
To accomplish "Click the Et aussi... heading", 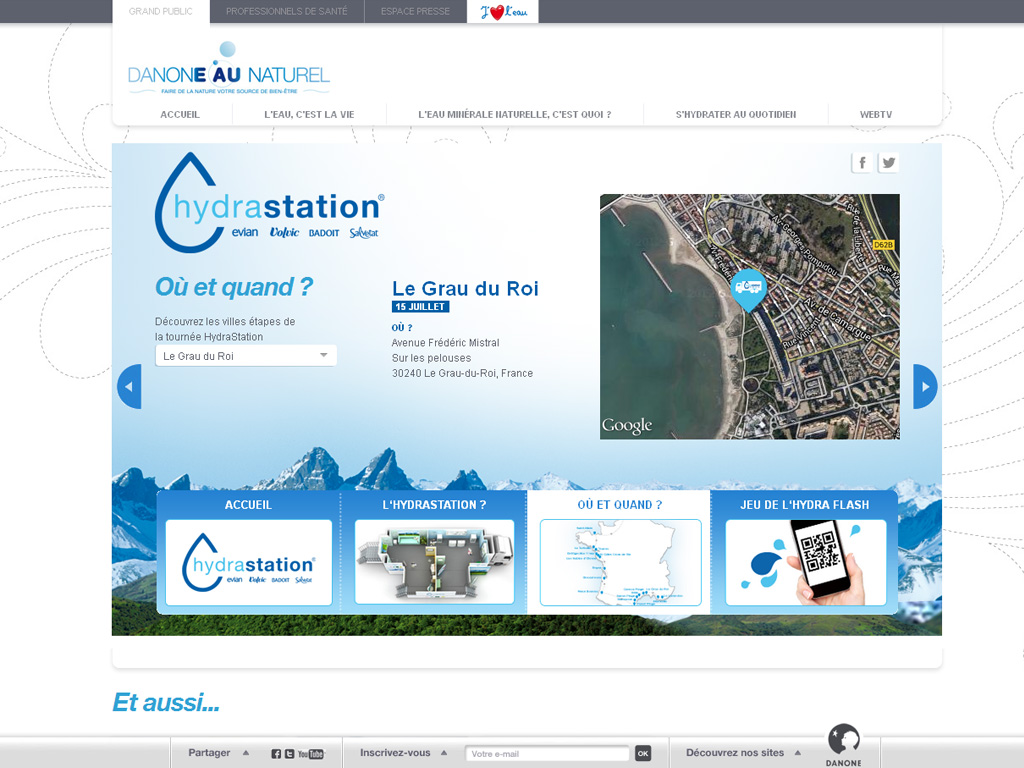I will (x=166, y=703).
